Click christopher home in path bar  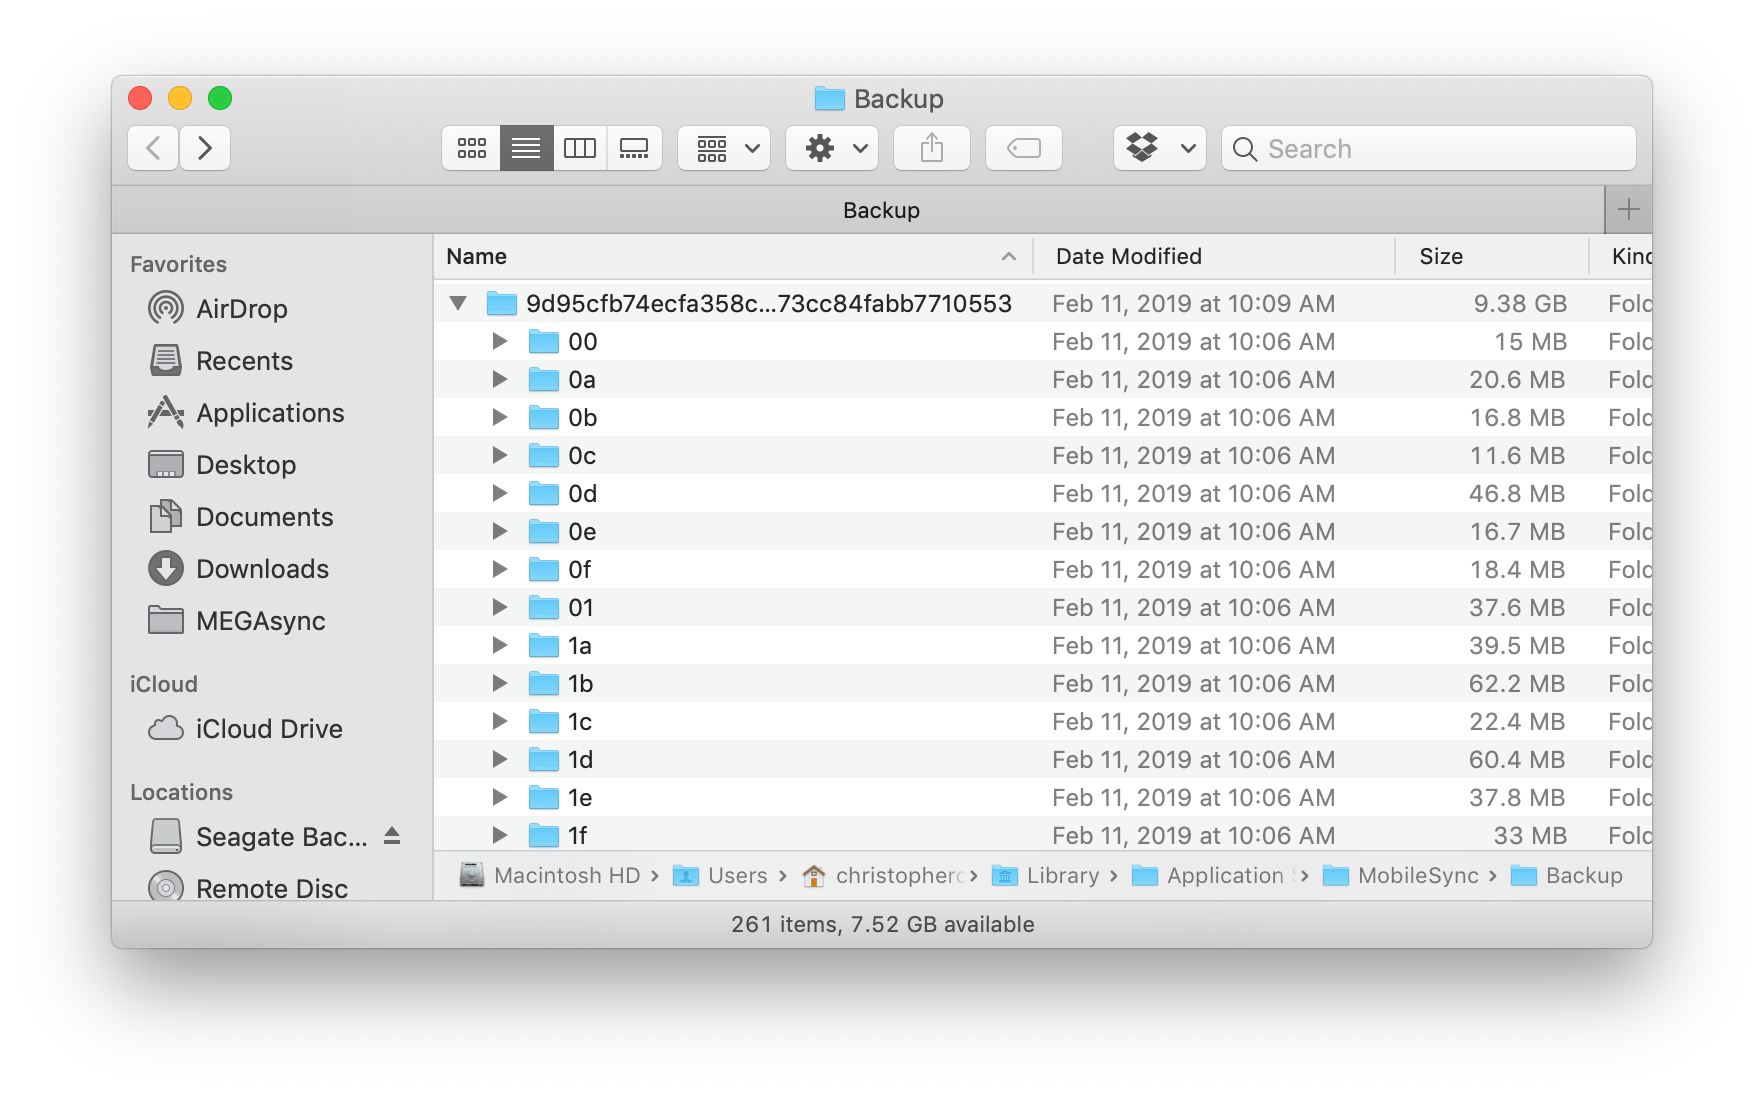tap(884, 875)
